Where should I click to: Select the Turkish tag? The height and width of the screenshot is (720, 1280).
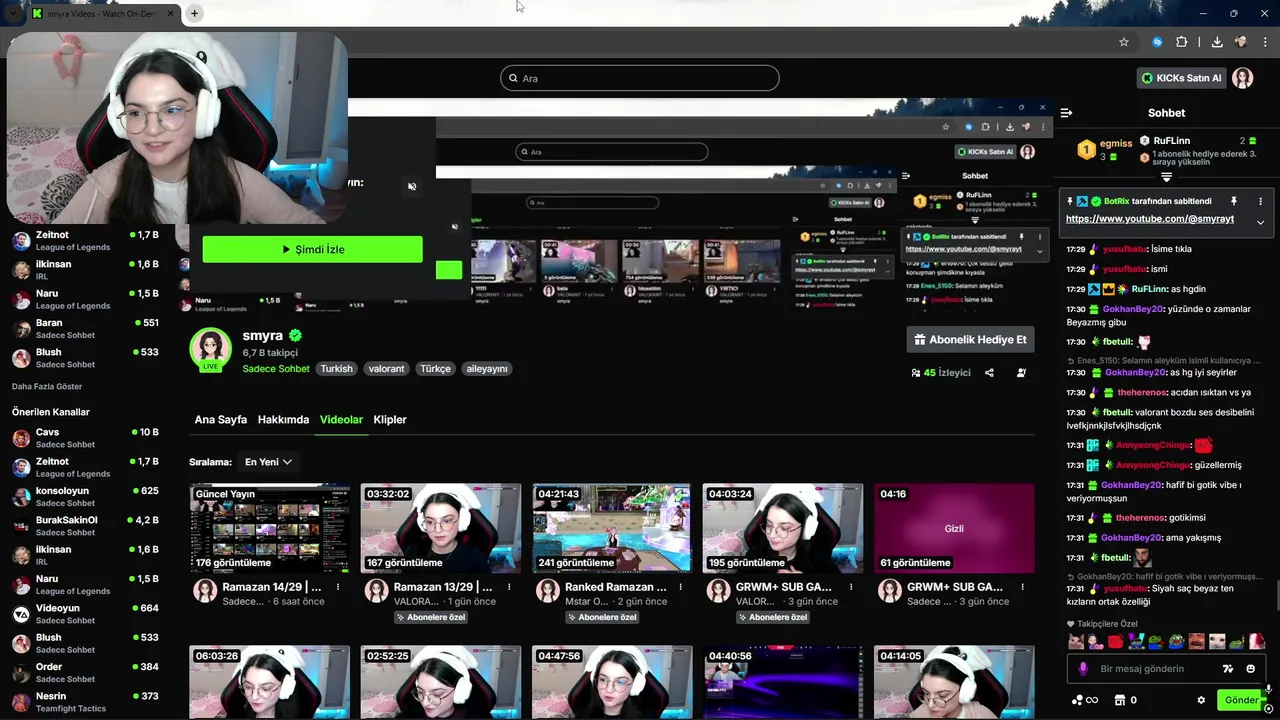coord(336,369)
